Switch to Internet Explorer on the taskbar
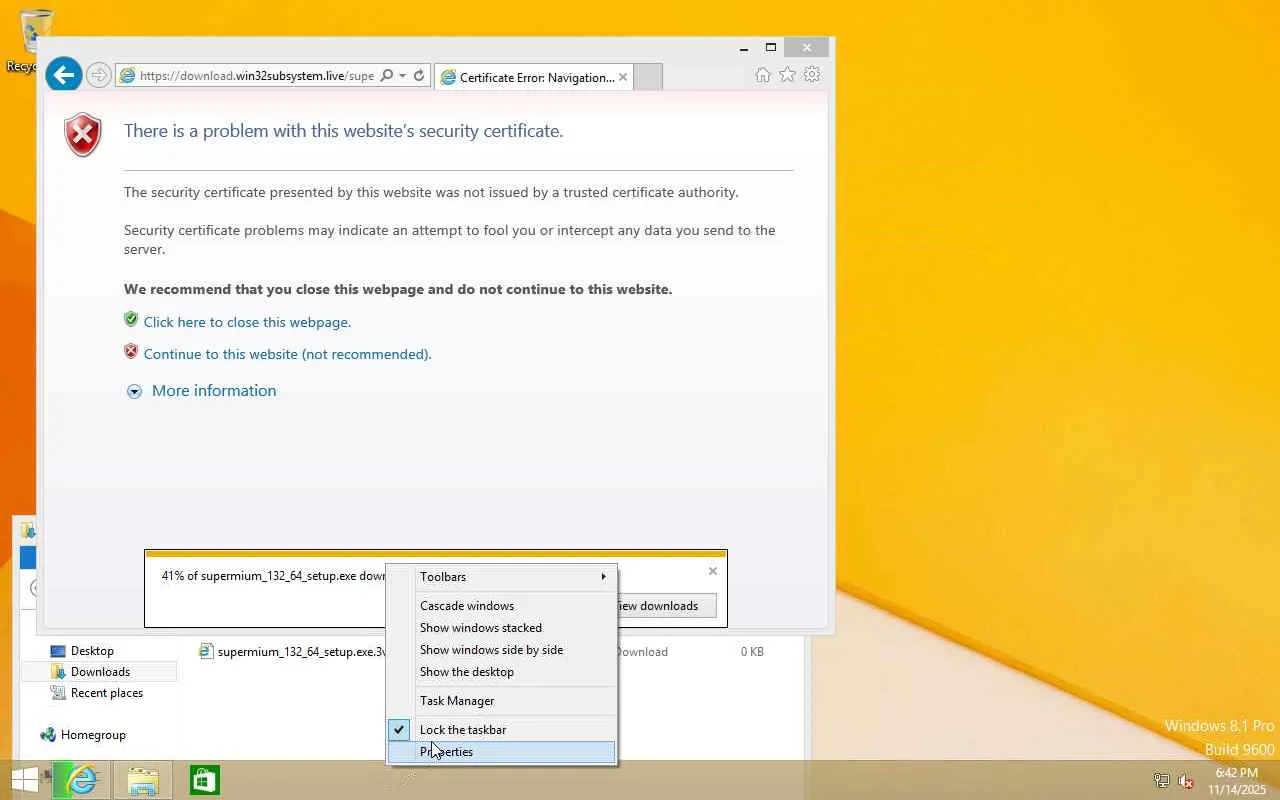The height and width of the screenshot is (800, 1280). click(80, 780)
